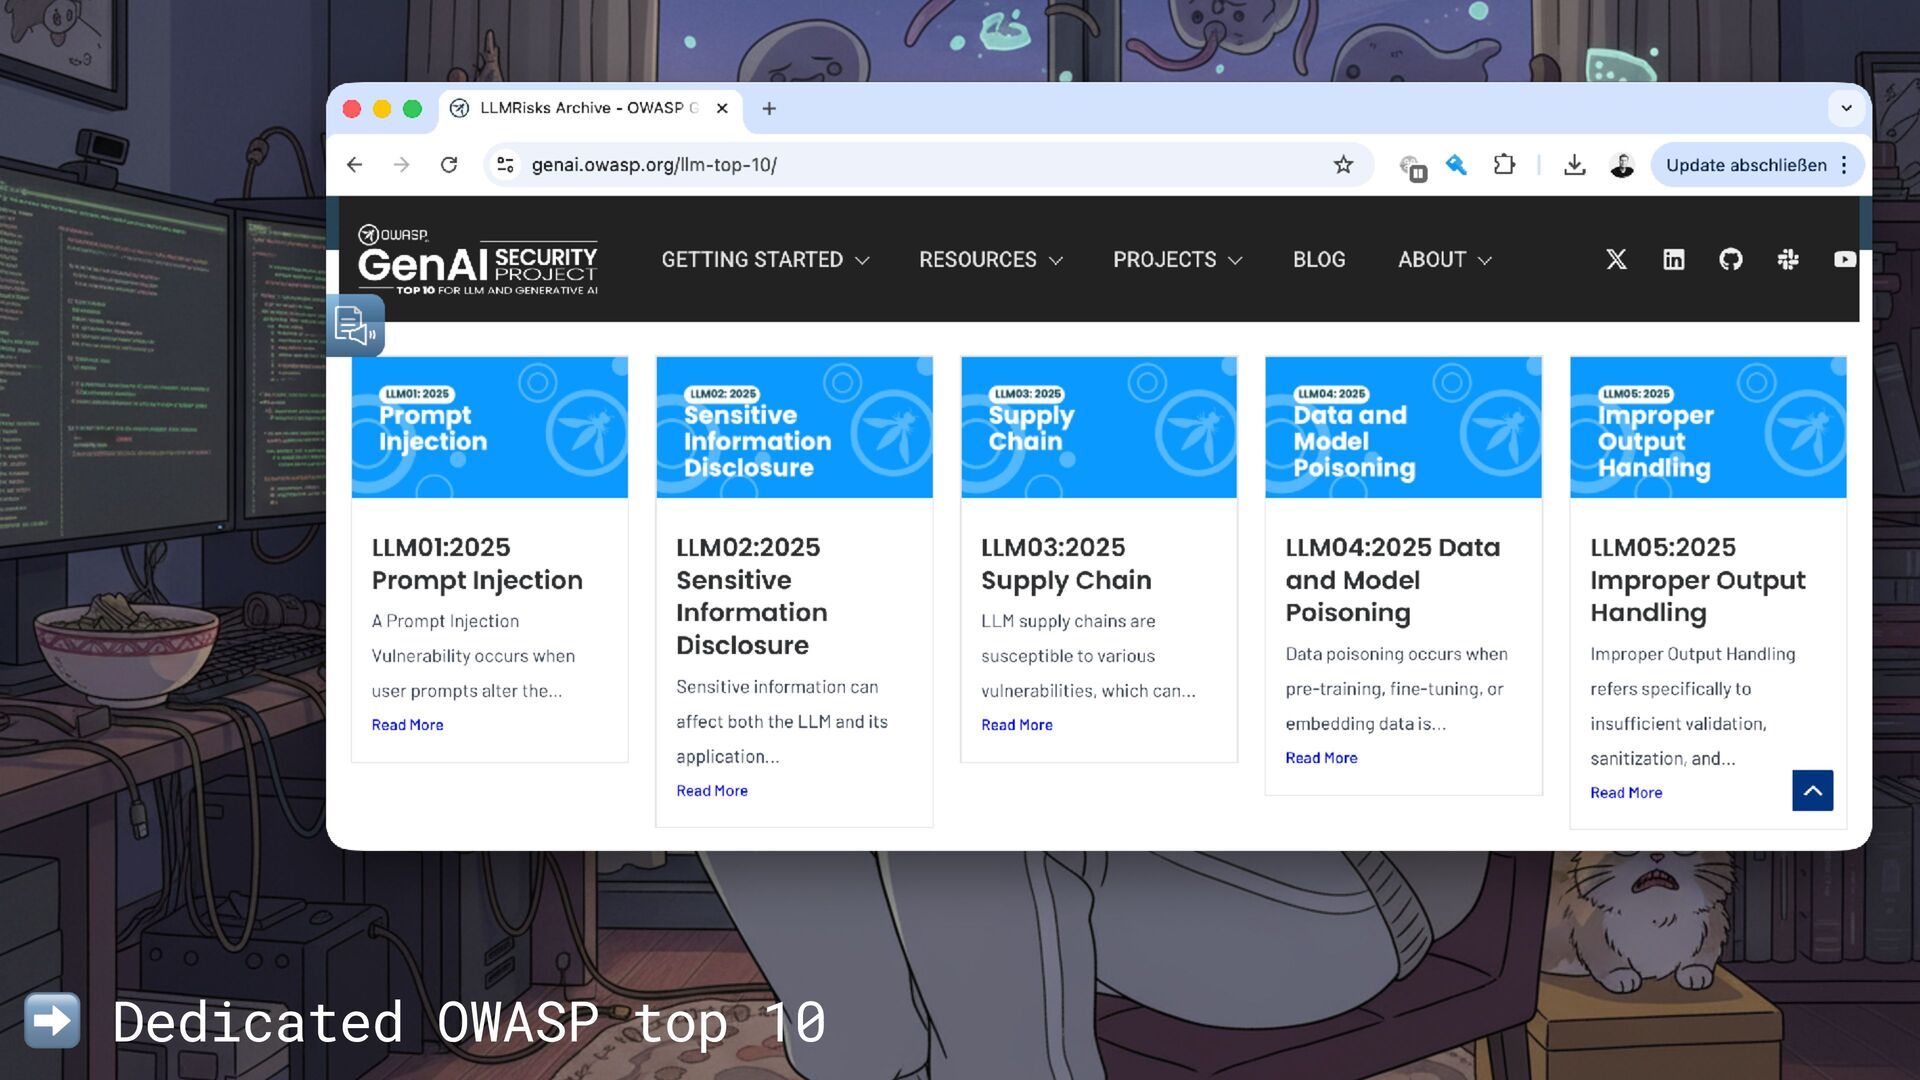Click the bookmark star in the address bar

pyautogui.click(x=1343, y=165)
